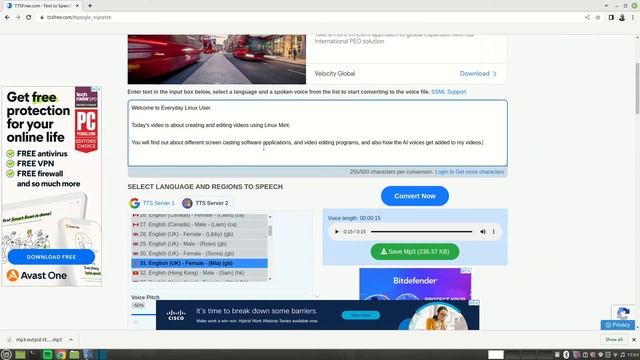Viewport: 640px width, 360px height.
Task: Switch to TTS Server 2 tab
Action: click(206, 203)
